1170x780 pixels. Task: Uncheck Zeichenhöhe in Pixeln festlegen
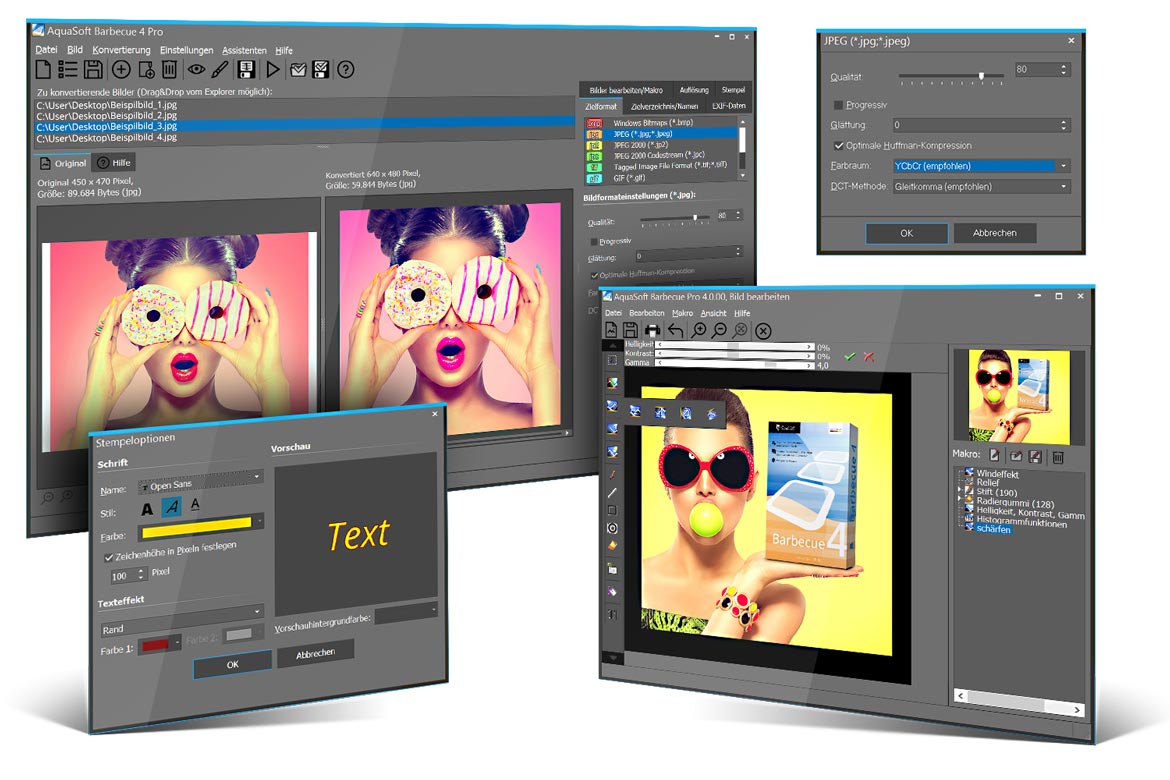(109, 556)
